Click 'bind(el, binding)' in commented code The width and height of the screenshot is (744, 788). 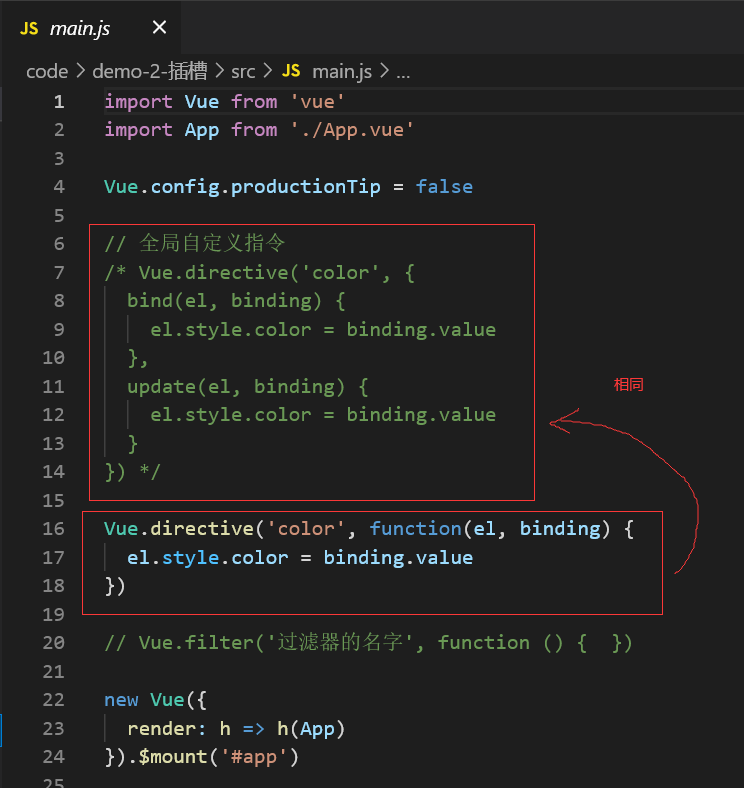point(224,301)
